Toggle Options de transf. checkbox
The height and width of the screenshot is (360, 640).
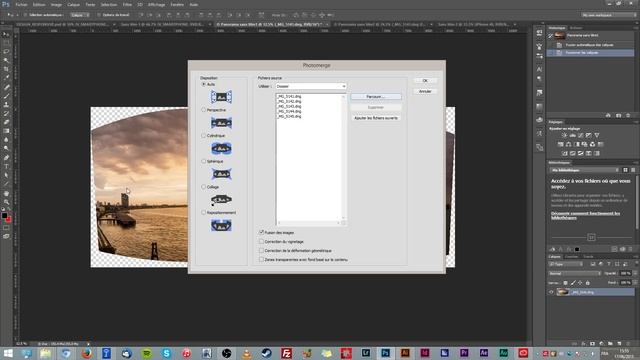[x=99, y=15]
